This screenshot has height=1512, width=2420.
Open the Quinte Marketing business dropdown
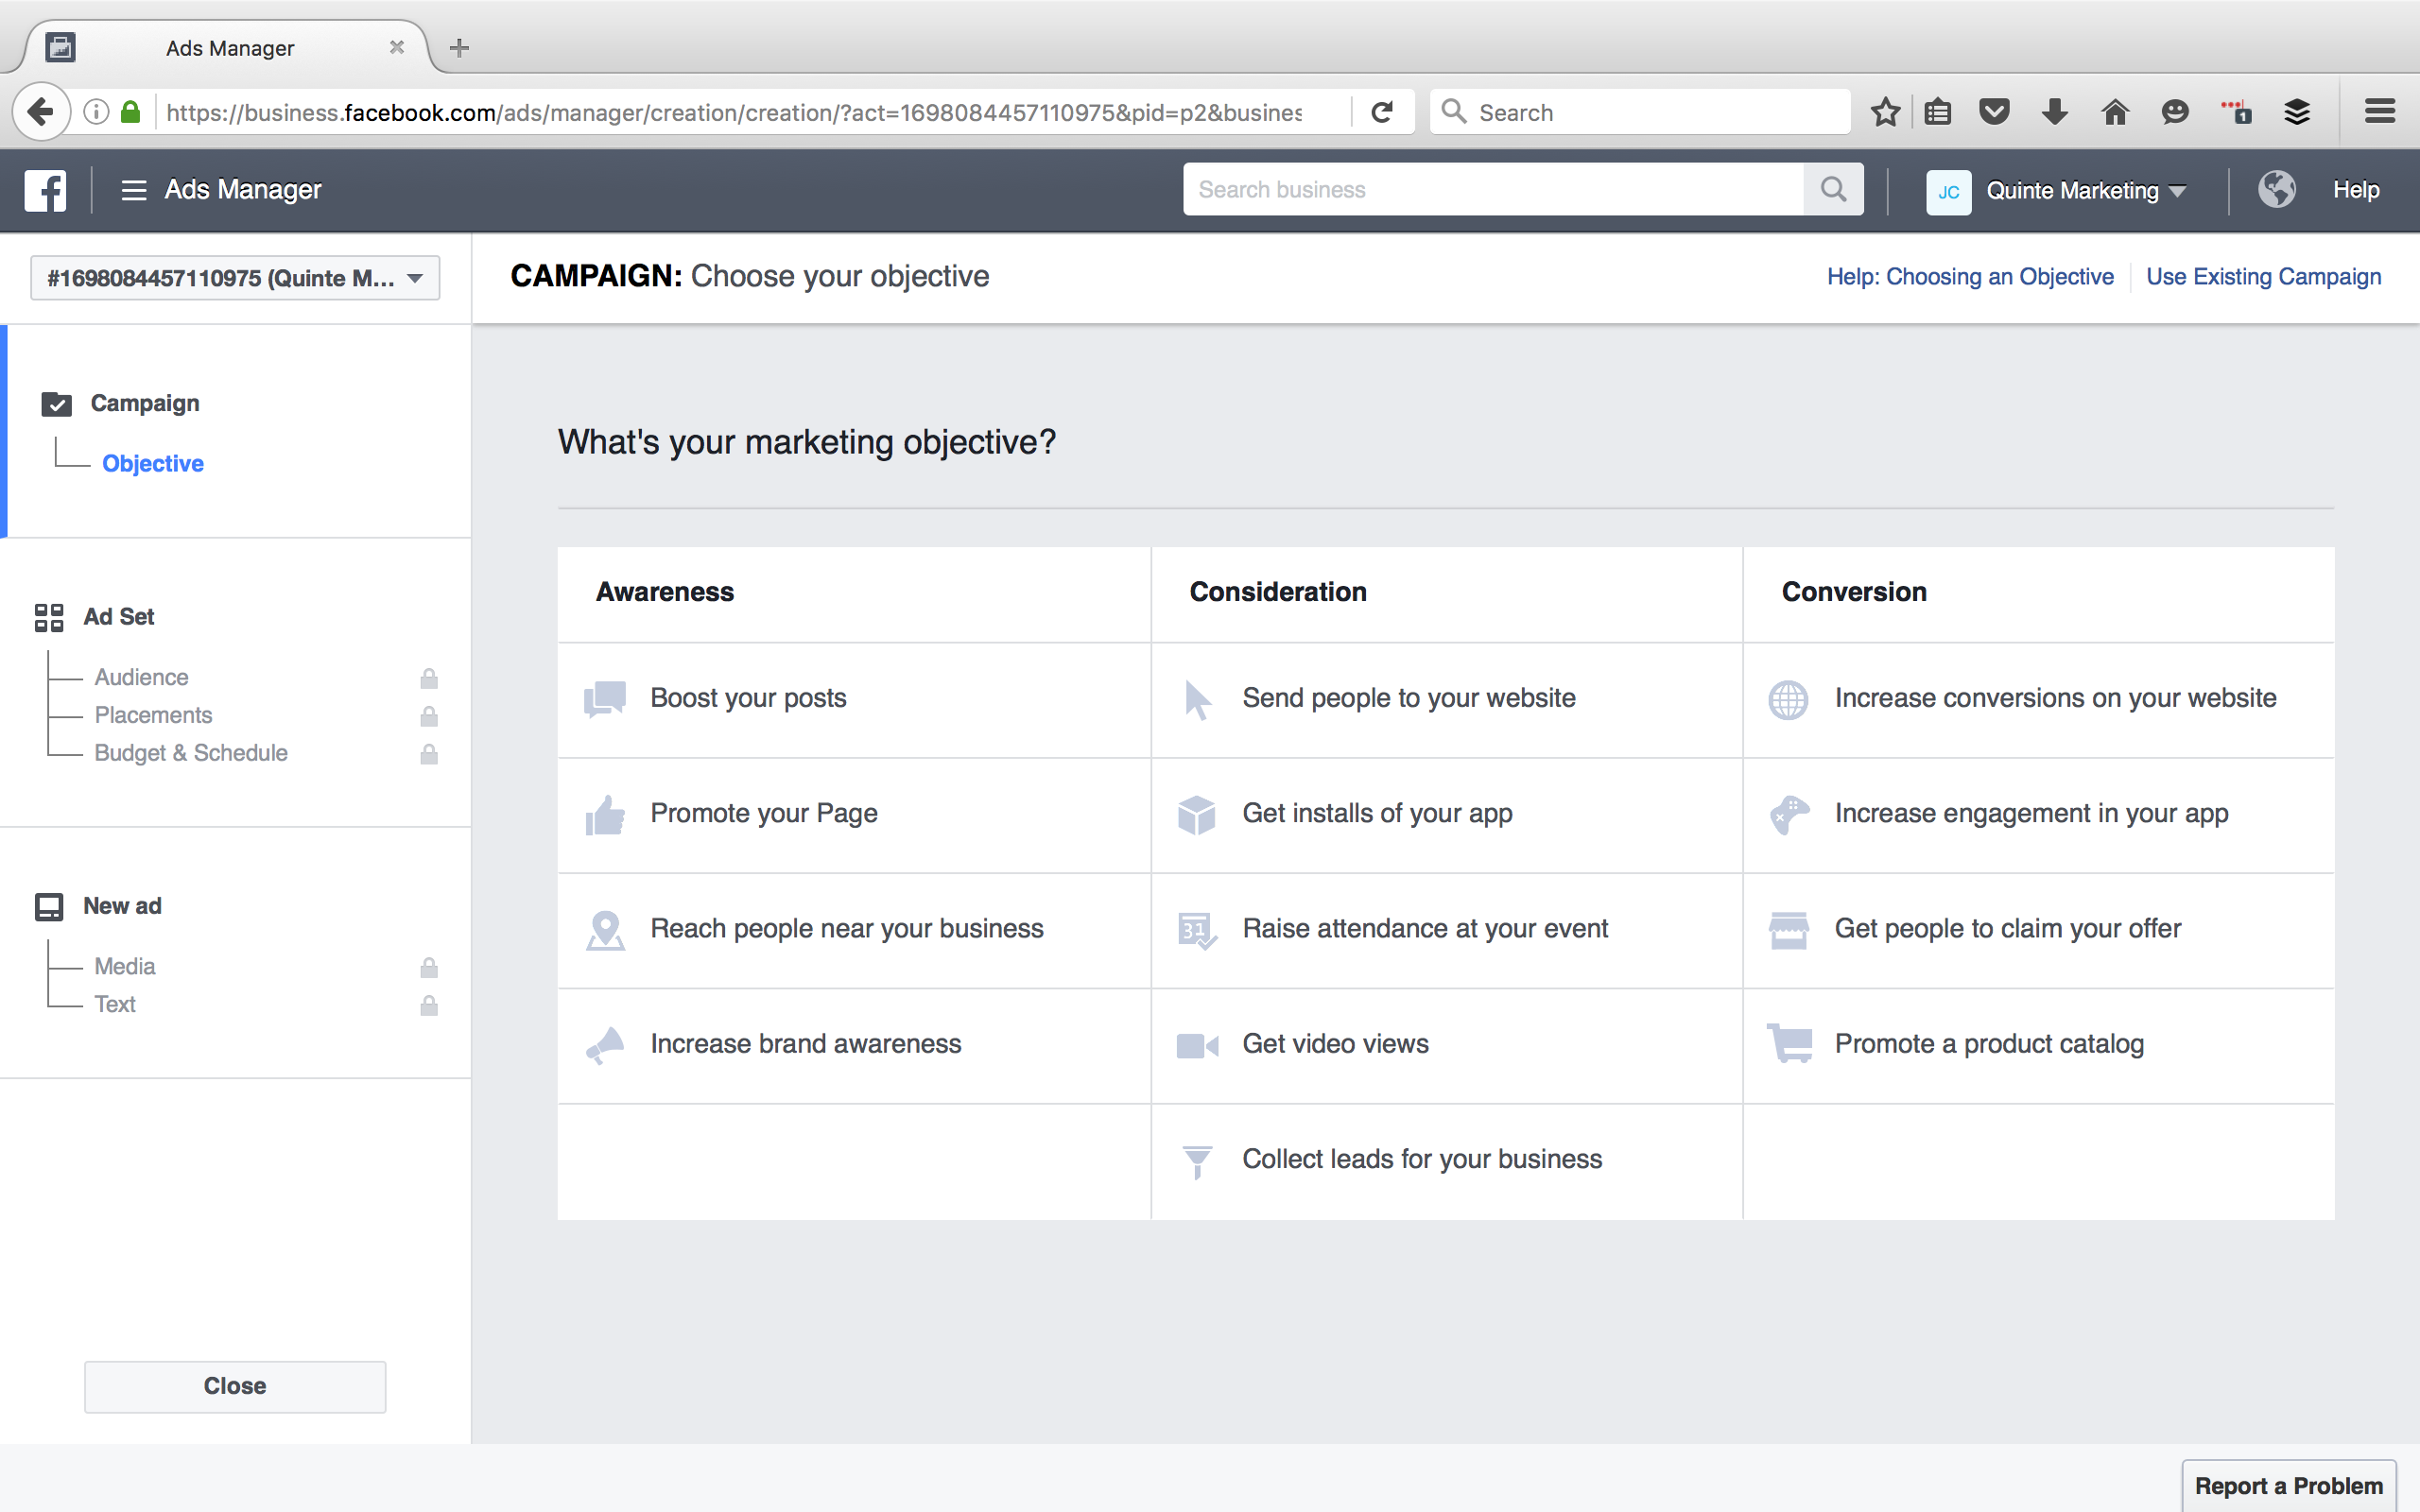[x=2085, y=190]
